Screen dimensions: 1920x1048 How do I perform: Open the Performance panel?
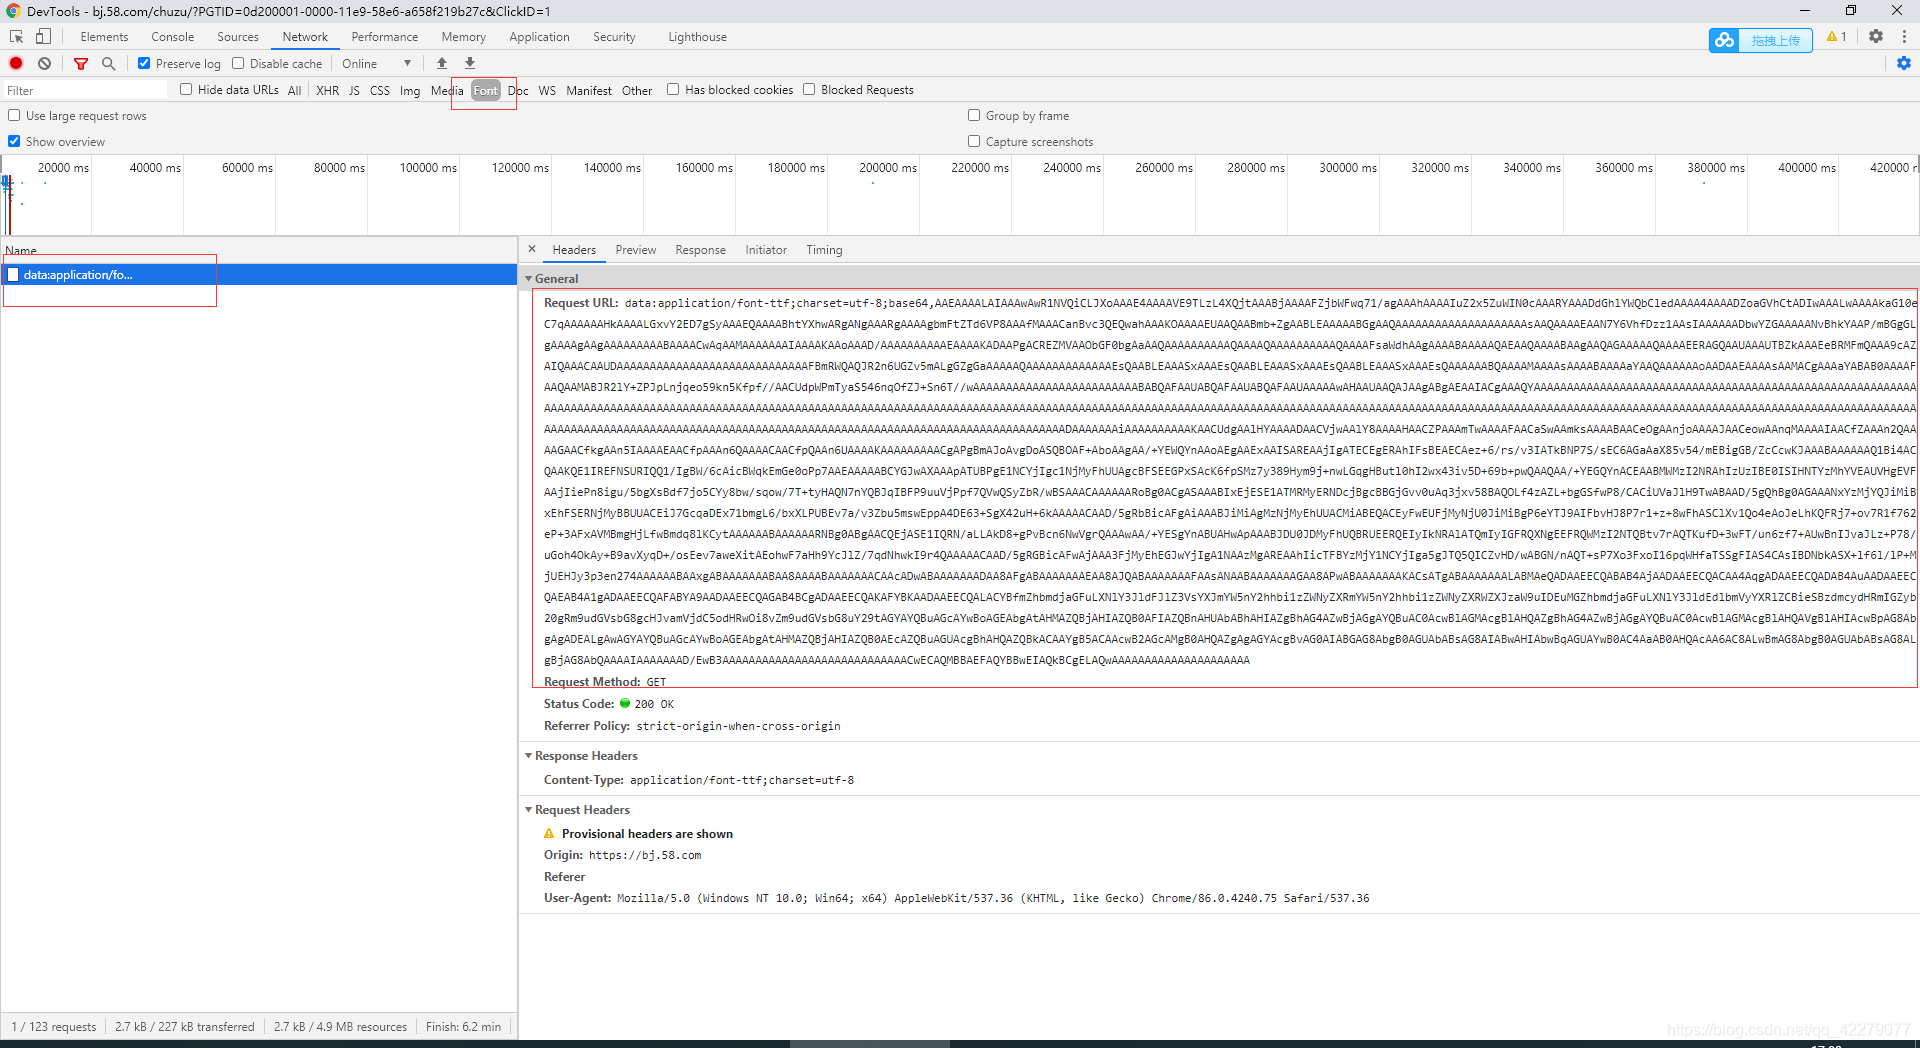[385, 37]
